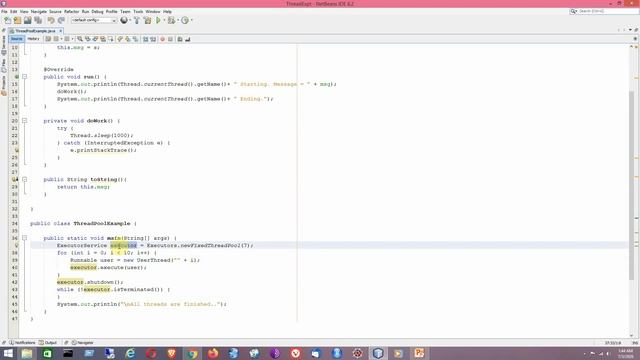This screenshot has width=640, height=360.
Task: Open the default config combo box
Action: [x=94, y=20]
